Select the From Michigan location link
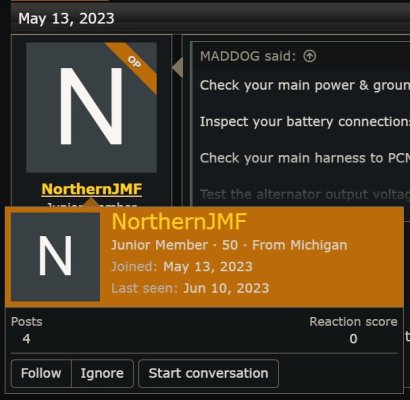Image resolution: width=410 pixels, height=400 pixels. [x=300, y=245]
